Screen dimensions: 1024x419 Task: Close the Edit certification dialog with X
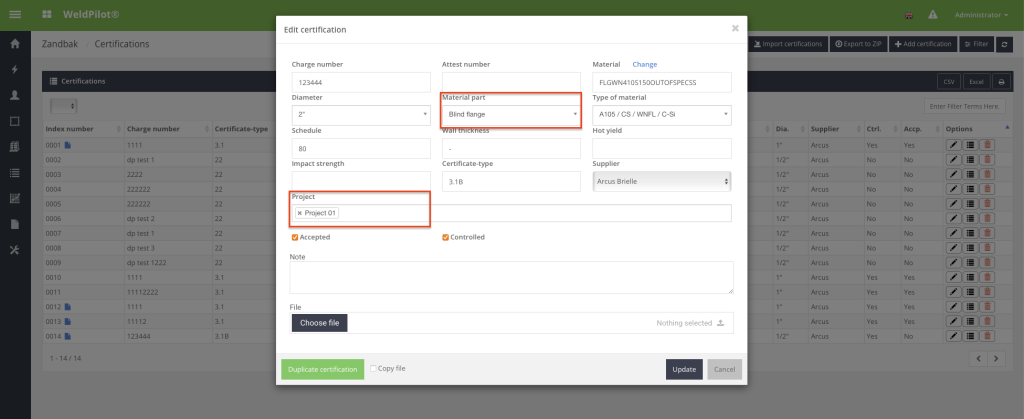click(735, 28)
